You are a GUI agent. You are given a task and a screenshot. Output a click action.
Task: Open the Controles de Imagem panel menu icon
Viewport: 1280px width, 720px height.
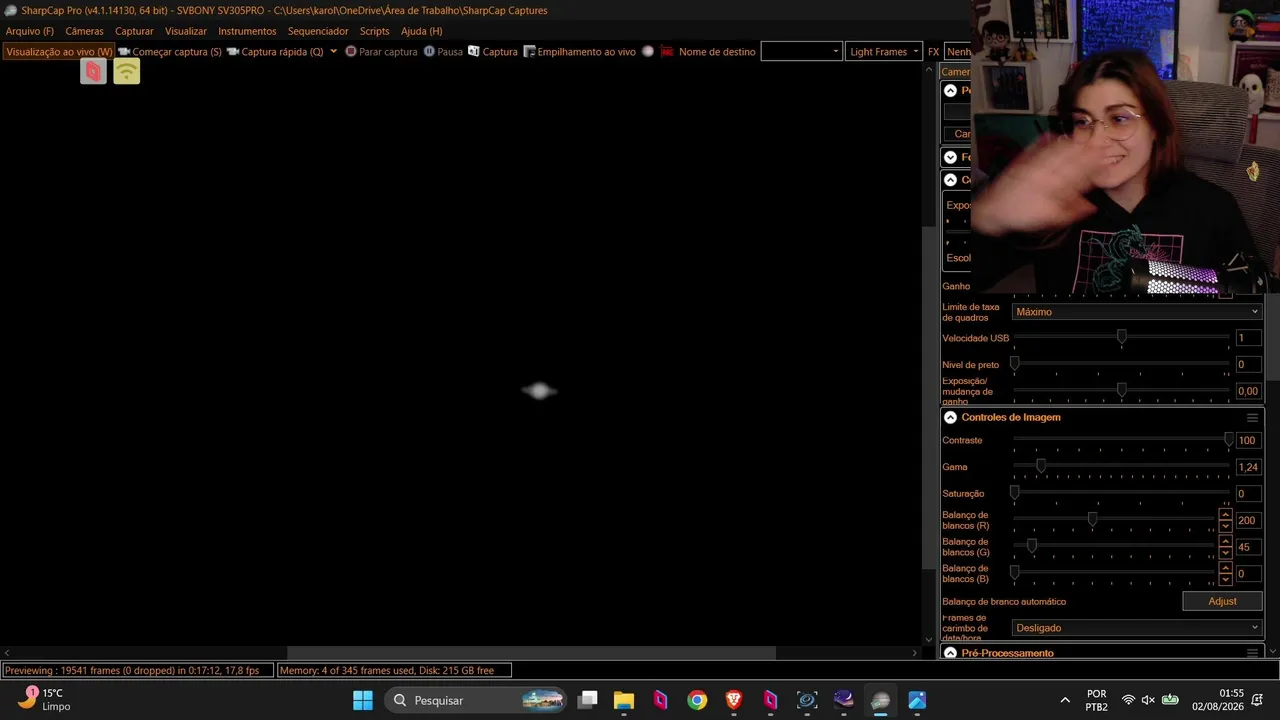(1252, 417)
